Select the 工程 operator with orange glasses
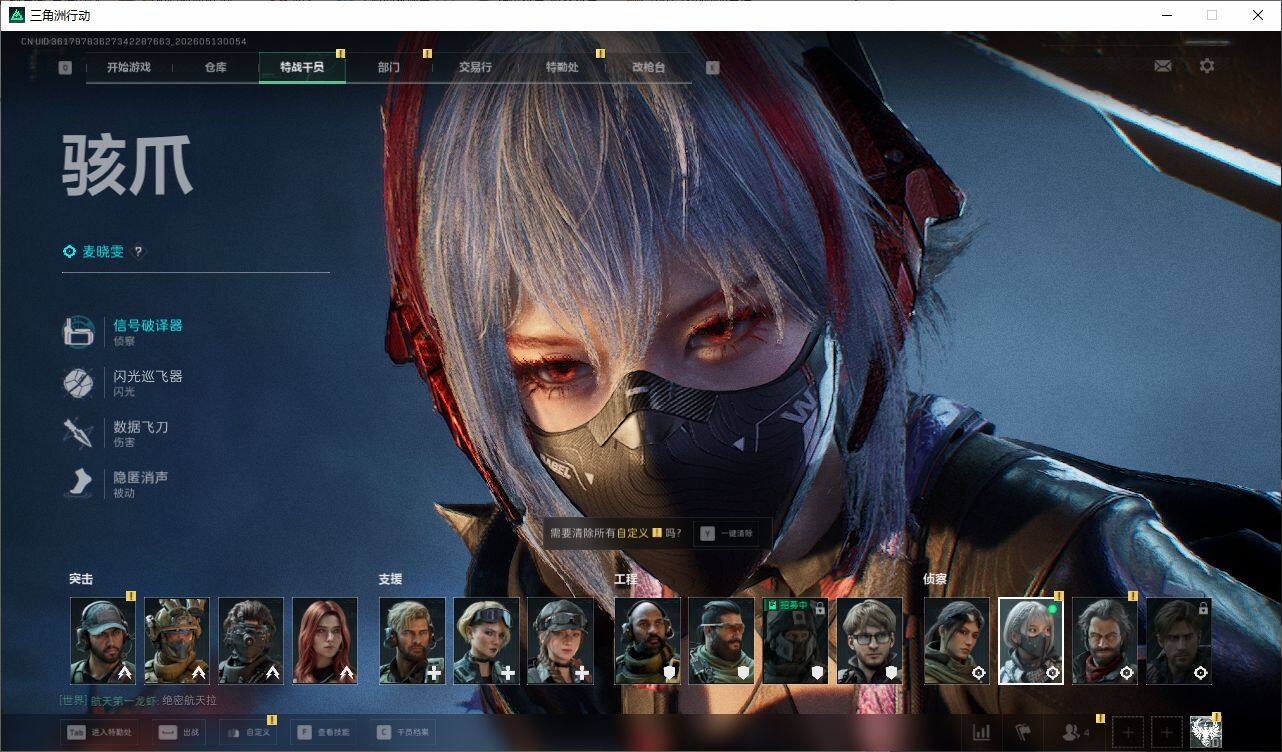Image resolution: width=1282 pixels, height=752 pixels. 721,641
